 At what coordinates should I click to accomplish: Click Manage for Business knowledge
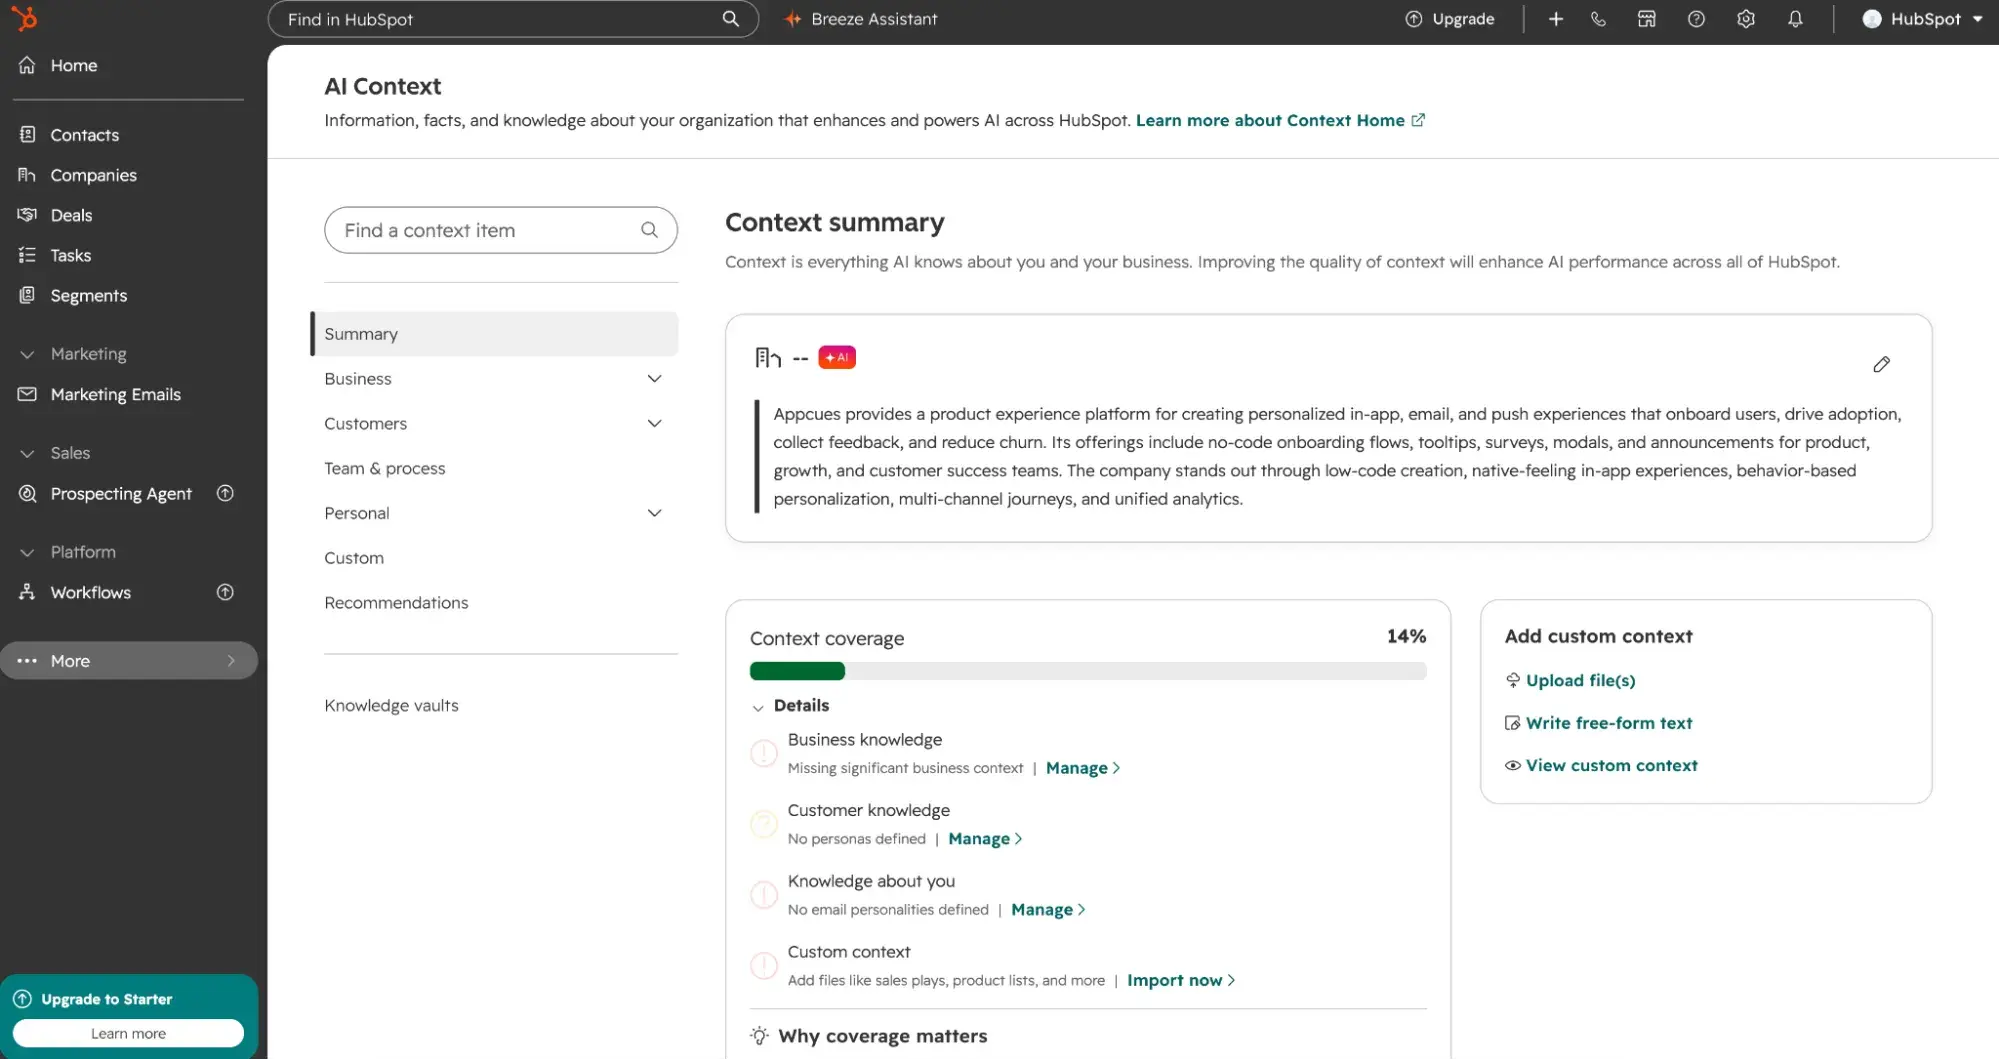pyautogui.click(x=1083, y=768)
